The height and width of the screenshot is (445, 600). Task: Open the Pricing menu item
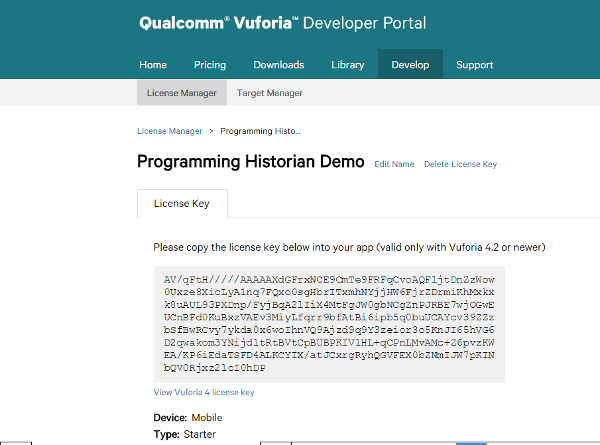coord(210,65)
